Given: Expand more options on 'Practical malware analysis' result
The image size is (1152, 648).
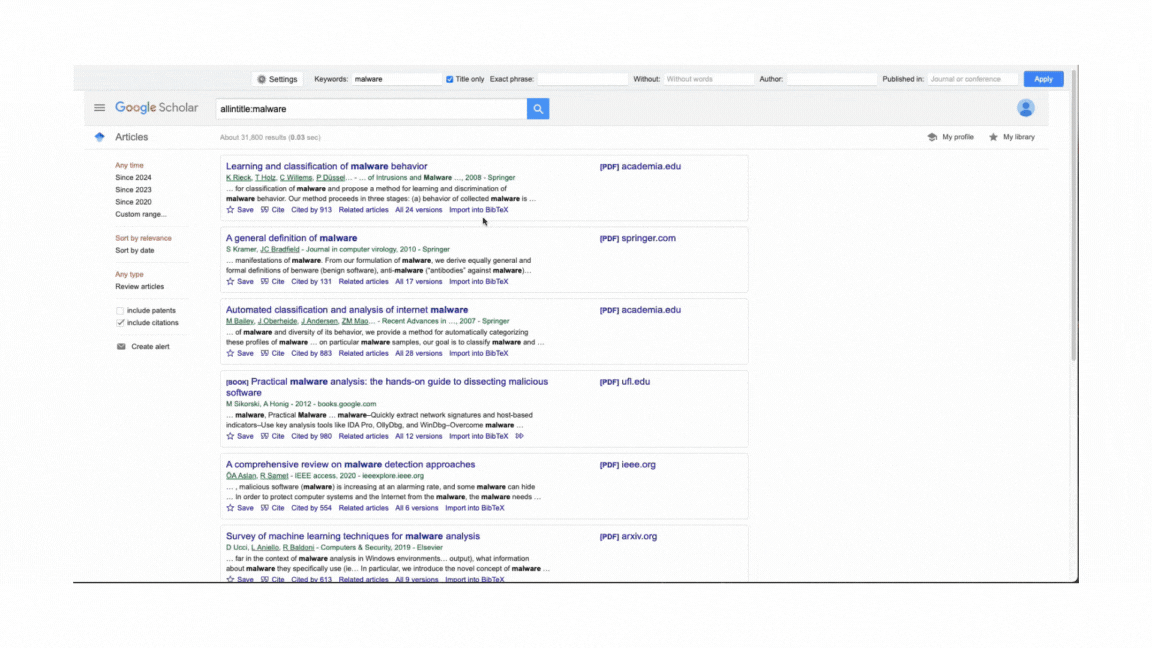Looking at the screenshot, I should (x=519, y=436).
